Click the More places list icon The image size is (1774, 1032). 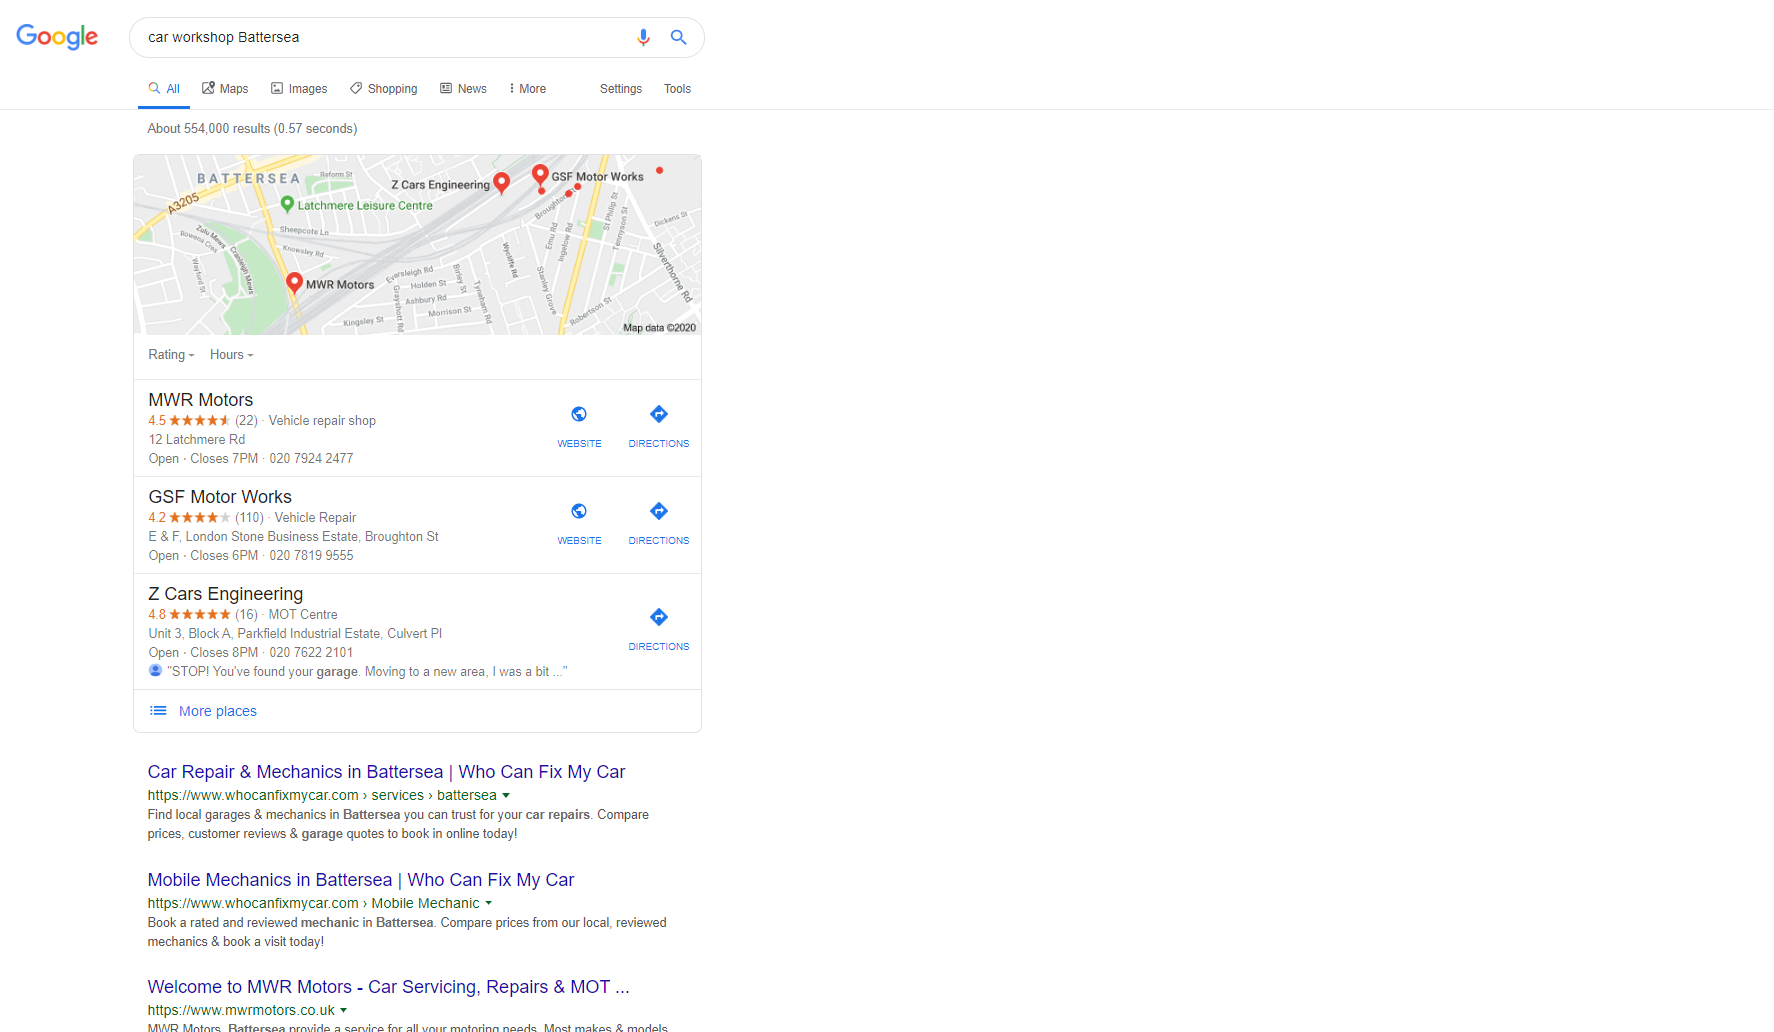click(x=158, y=711)
